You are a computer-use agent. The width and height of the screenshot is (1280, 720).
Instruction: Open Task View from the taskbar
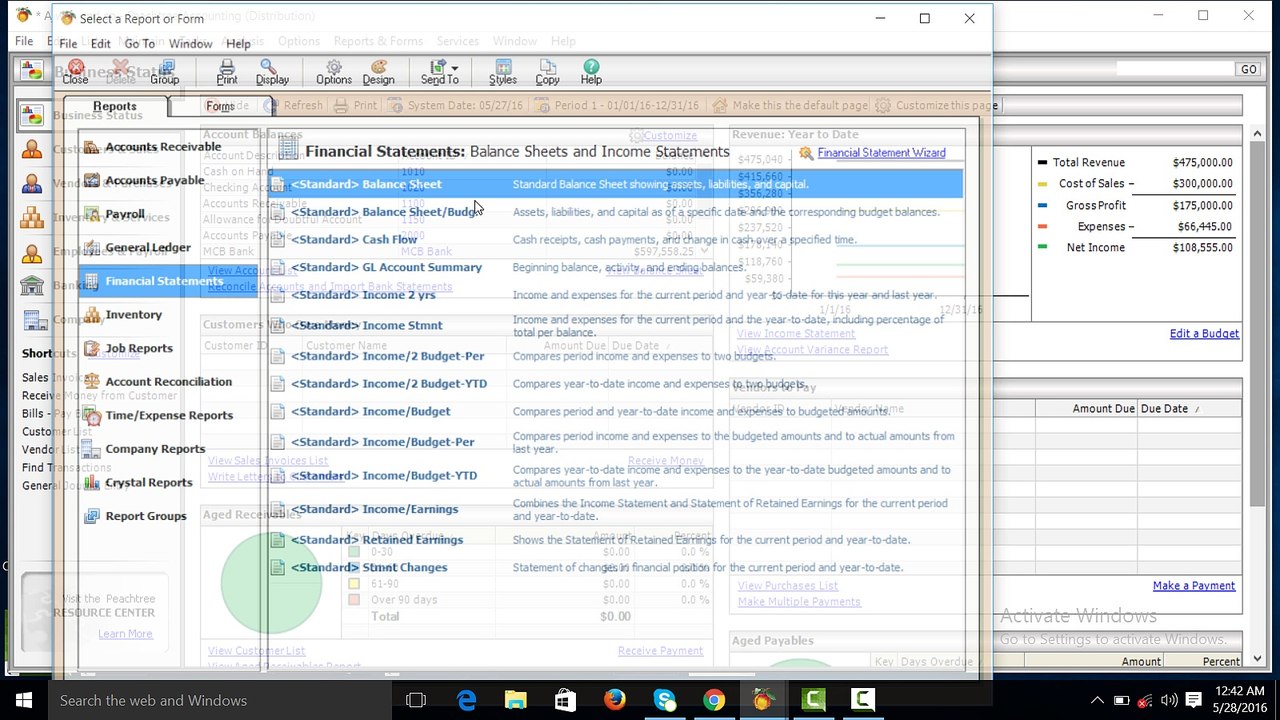click(416, 700)
